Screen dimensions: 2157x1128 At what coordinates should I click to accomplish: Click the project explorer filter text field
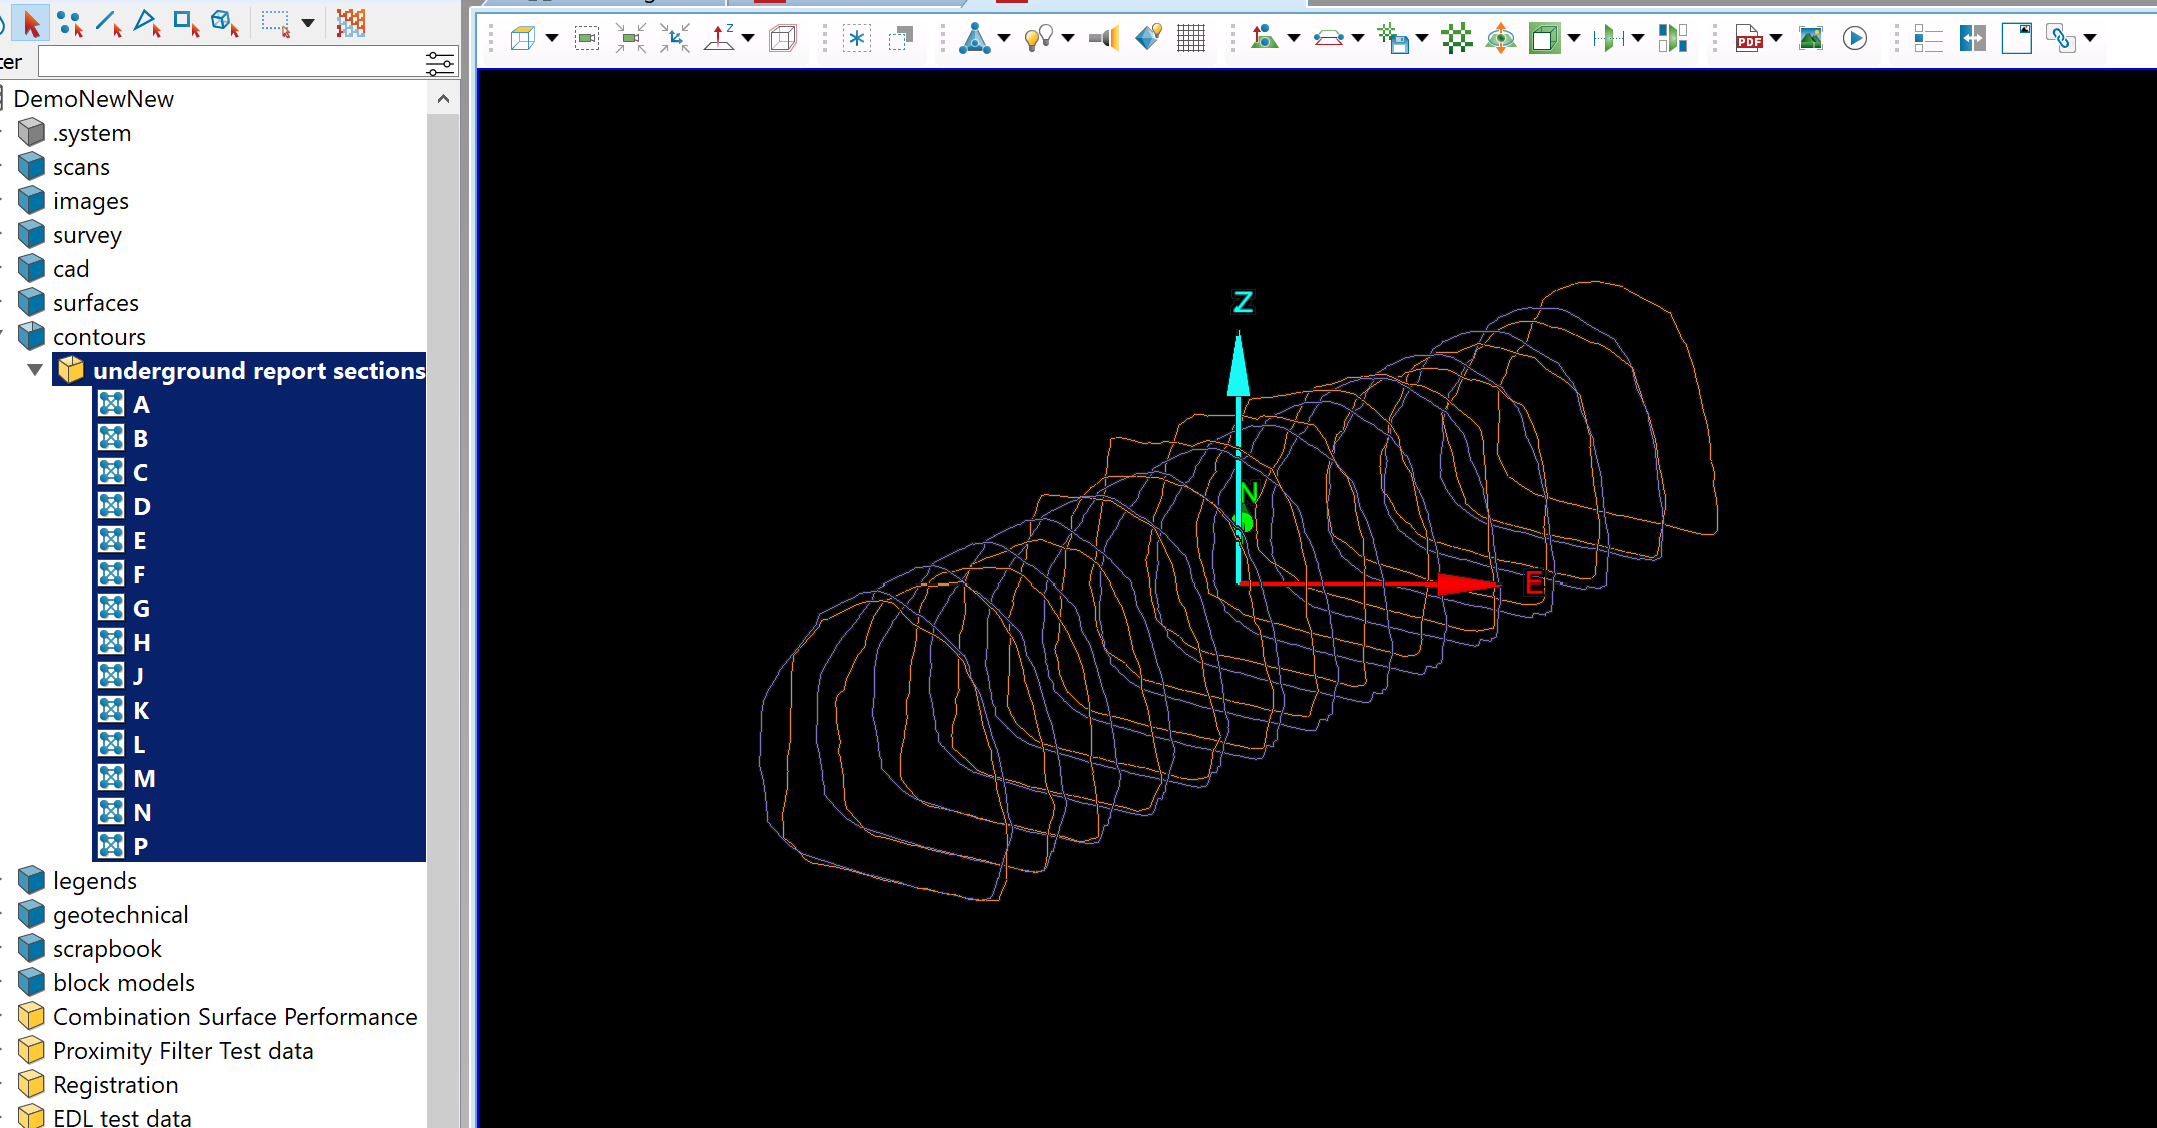230,63
